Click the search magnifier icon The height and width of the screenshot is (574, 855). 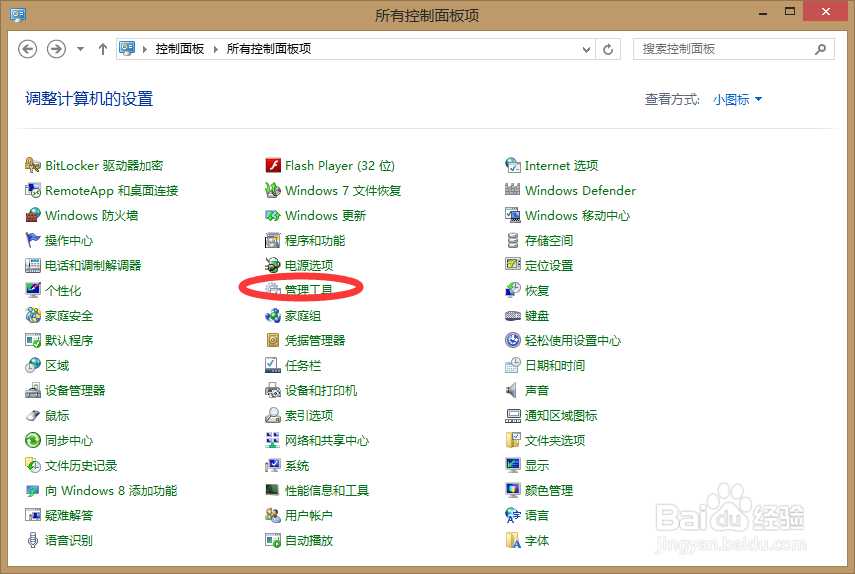(x=820, y=49)
